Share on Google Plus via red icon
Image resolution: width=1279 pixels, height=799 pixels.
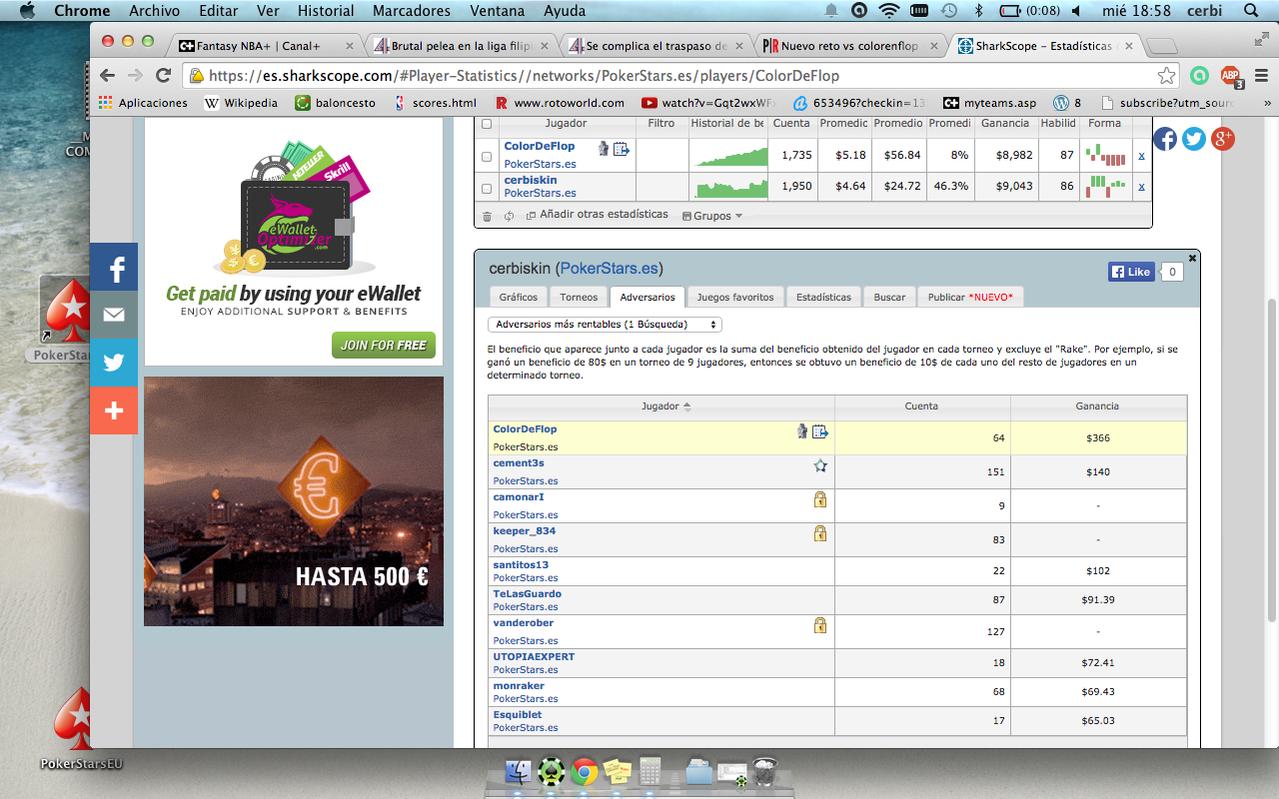1222,139
